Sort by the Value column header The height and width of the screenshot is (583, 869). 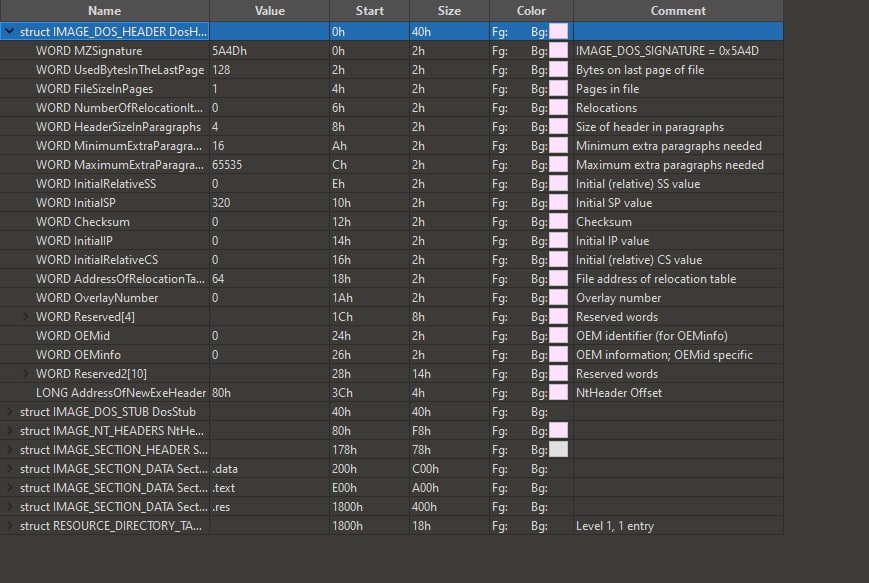point(269,11)
